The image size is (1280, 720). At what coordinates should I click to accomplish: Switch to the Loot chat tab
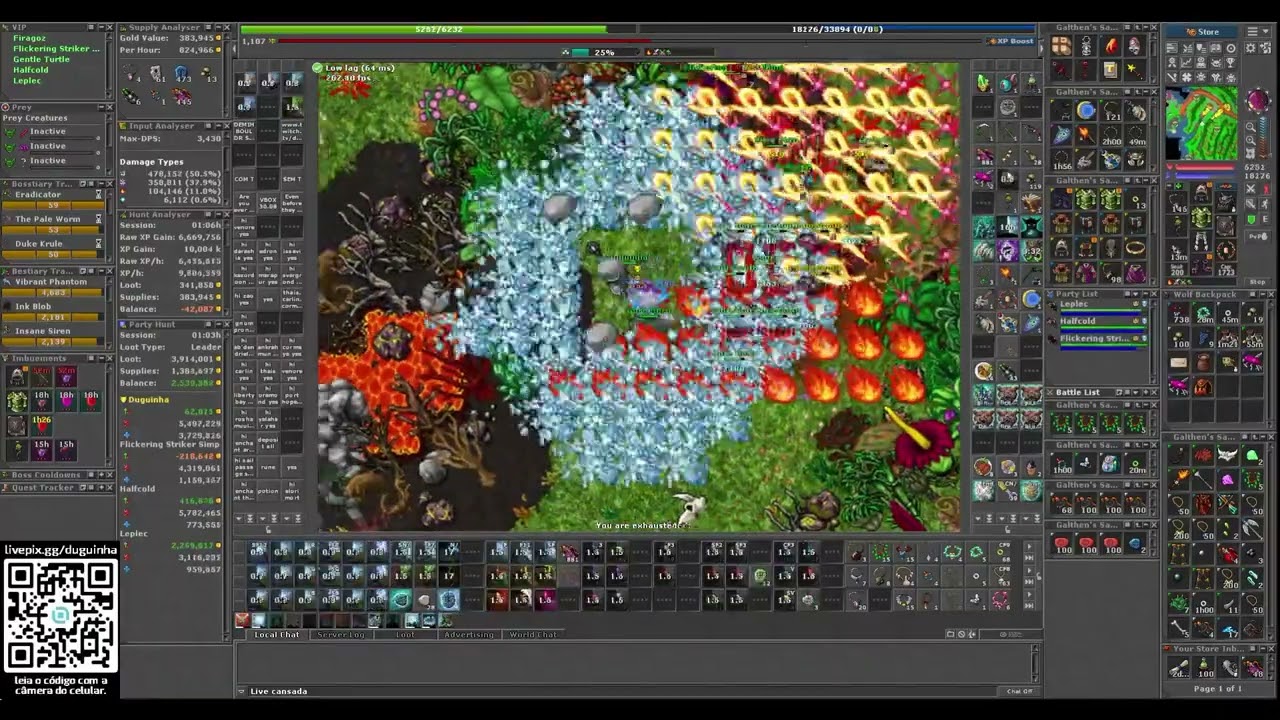[x=405, y=634]
